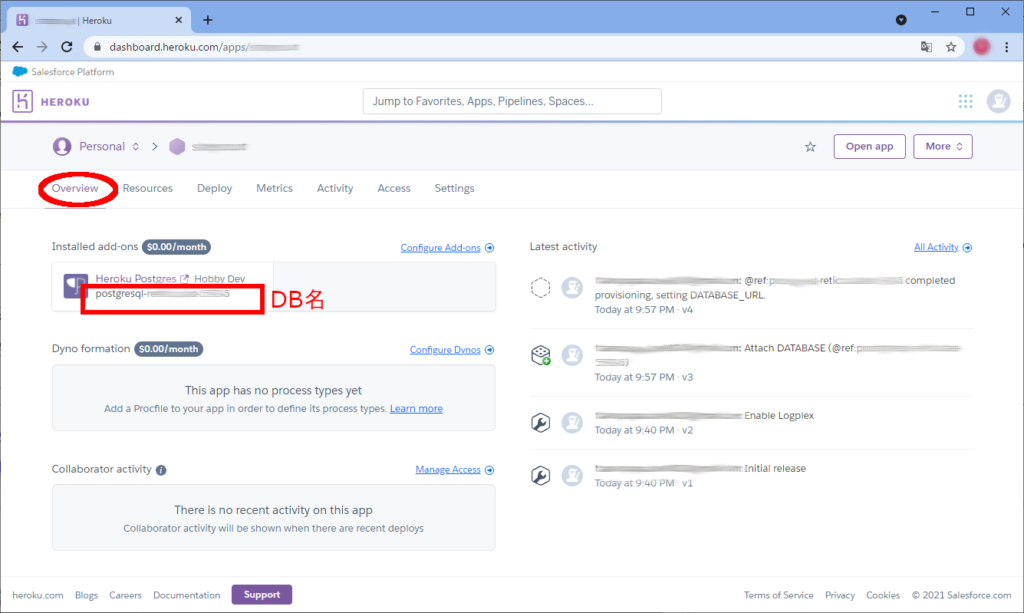
Task: Click the Open app button
Action: point(868,146)
